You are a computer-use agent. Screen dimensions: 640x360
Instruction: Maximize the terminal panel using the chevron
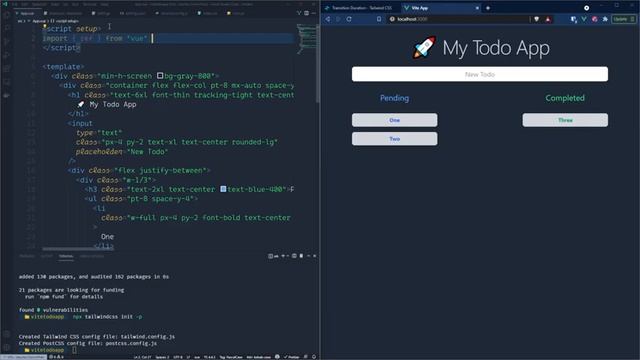point(309,256)
